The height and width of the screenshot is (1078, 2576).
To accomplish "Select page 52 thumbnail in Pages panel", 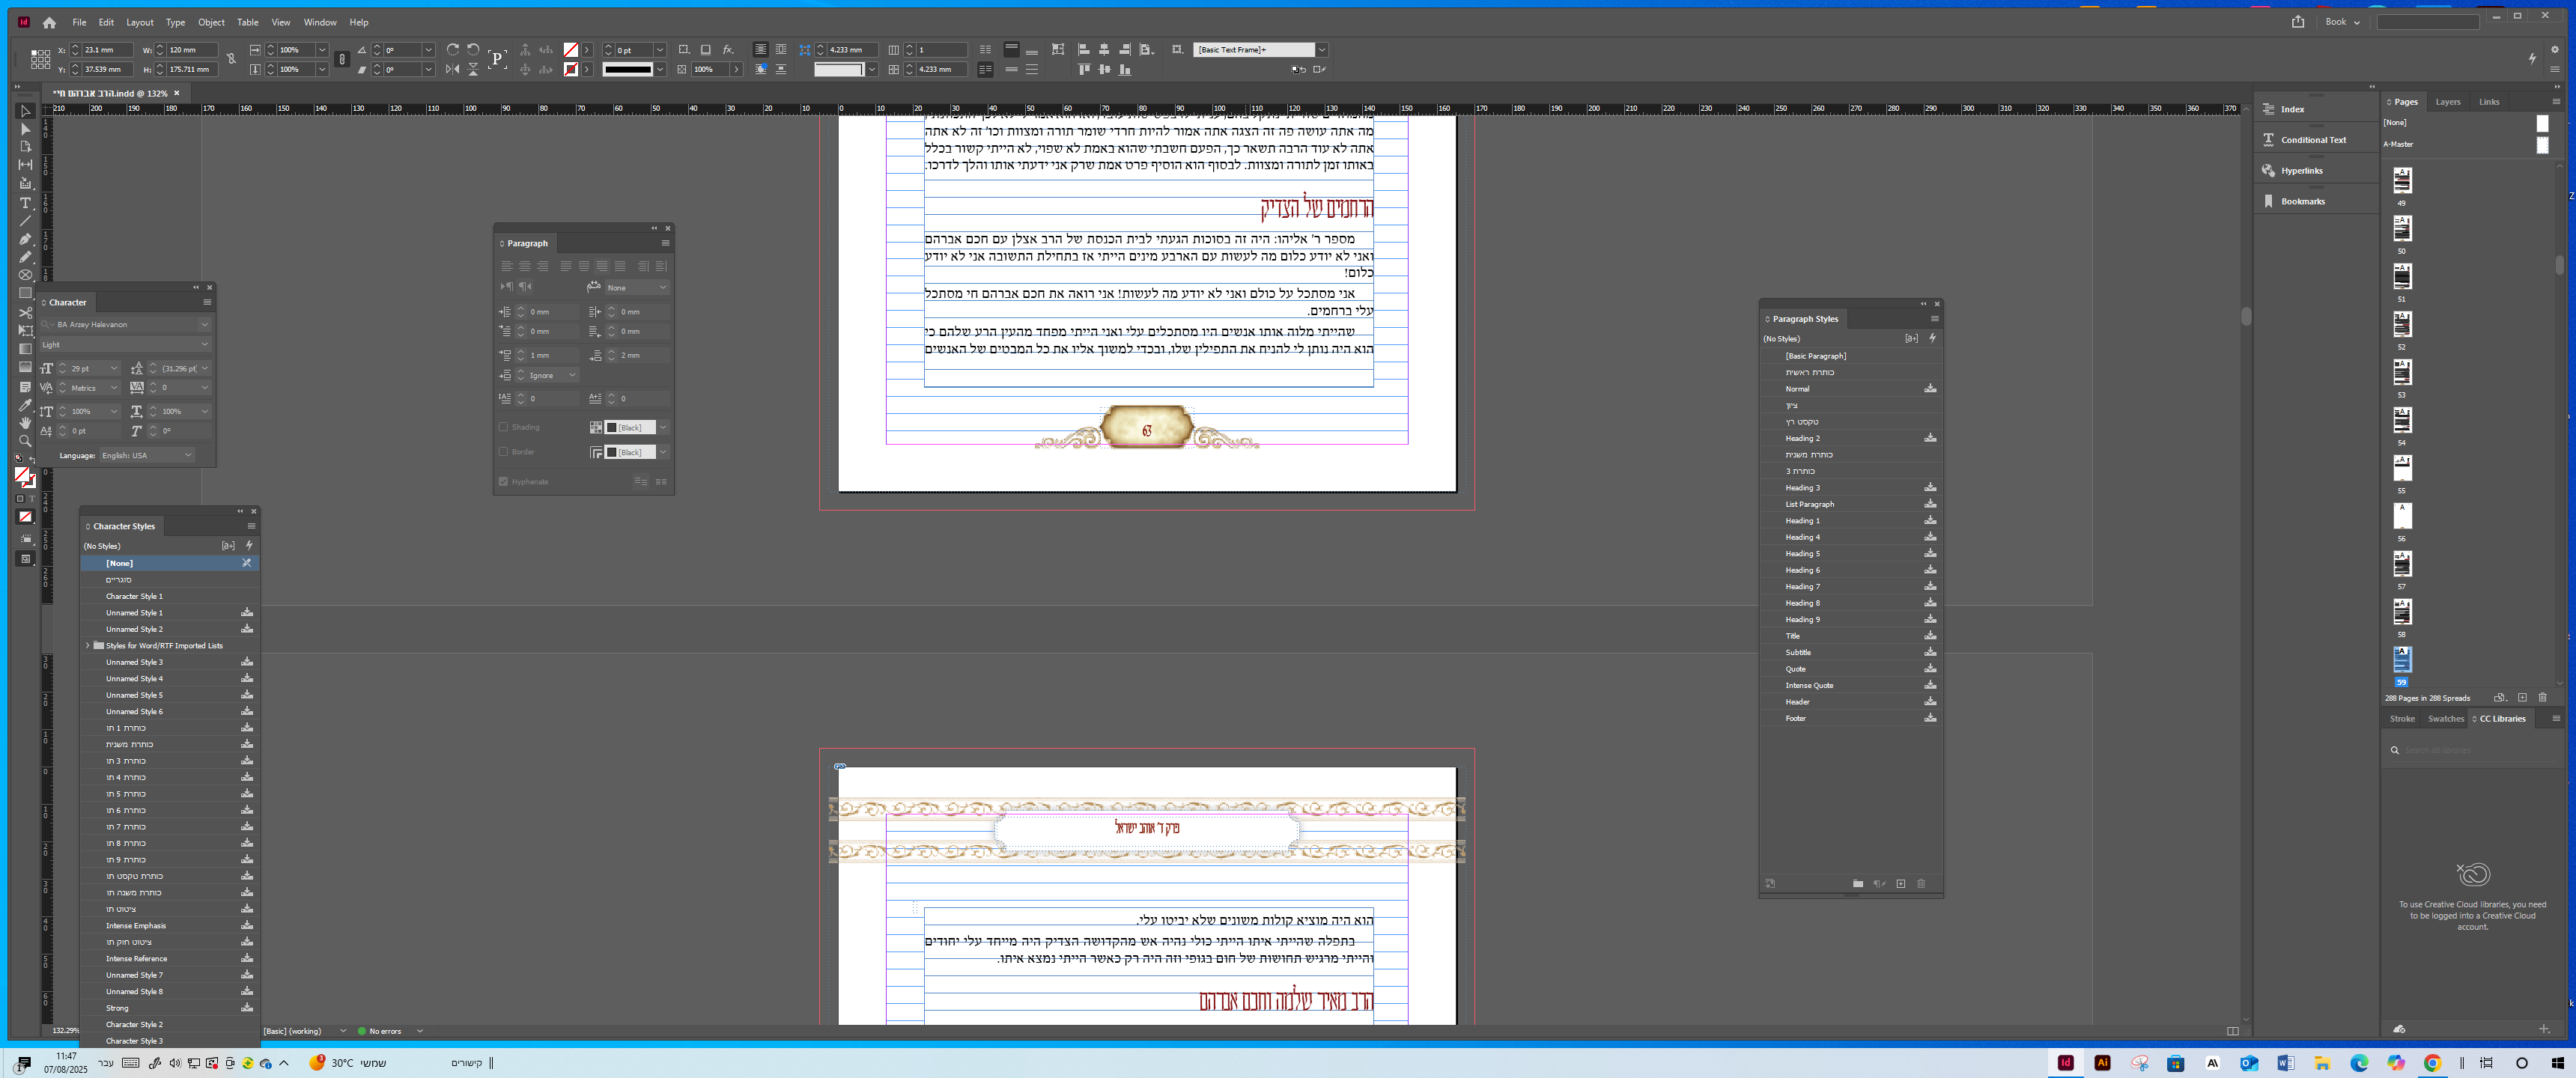I will click(2402, 324).
